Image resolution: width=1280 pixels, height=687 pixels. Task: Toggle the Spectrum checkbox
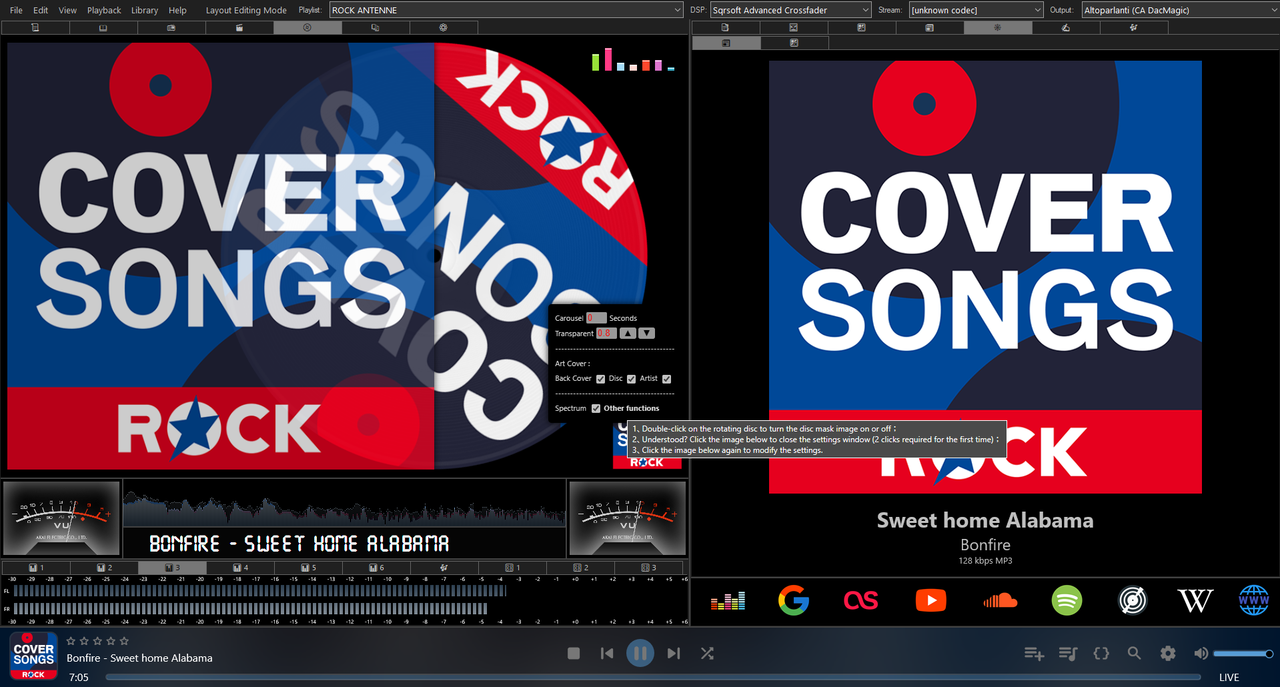pos(596,408)
